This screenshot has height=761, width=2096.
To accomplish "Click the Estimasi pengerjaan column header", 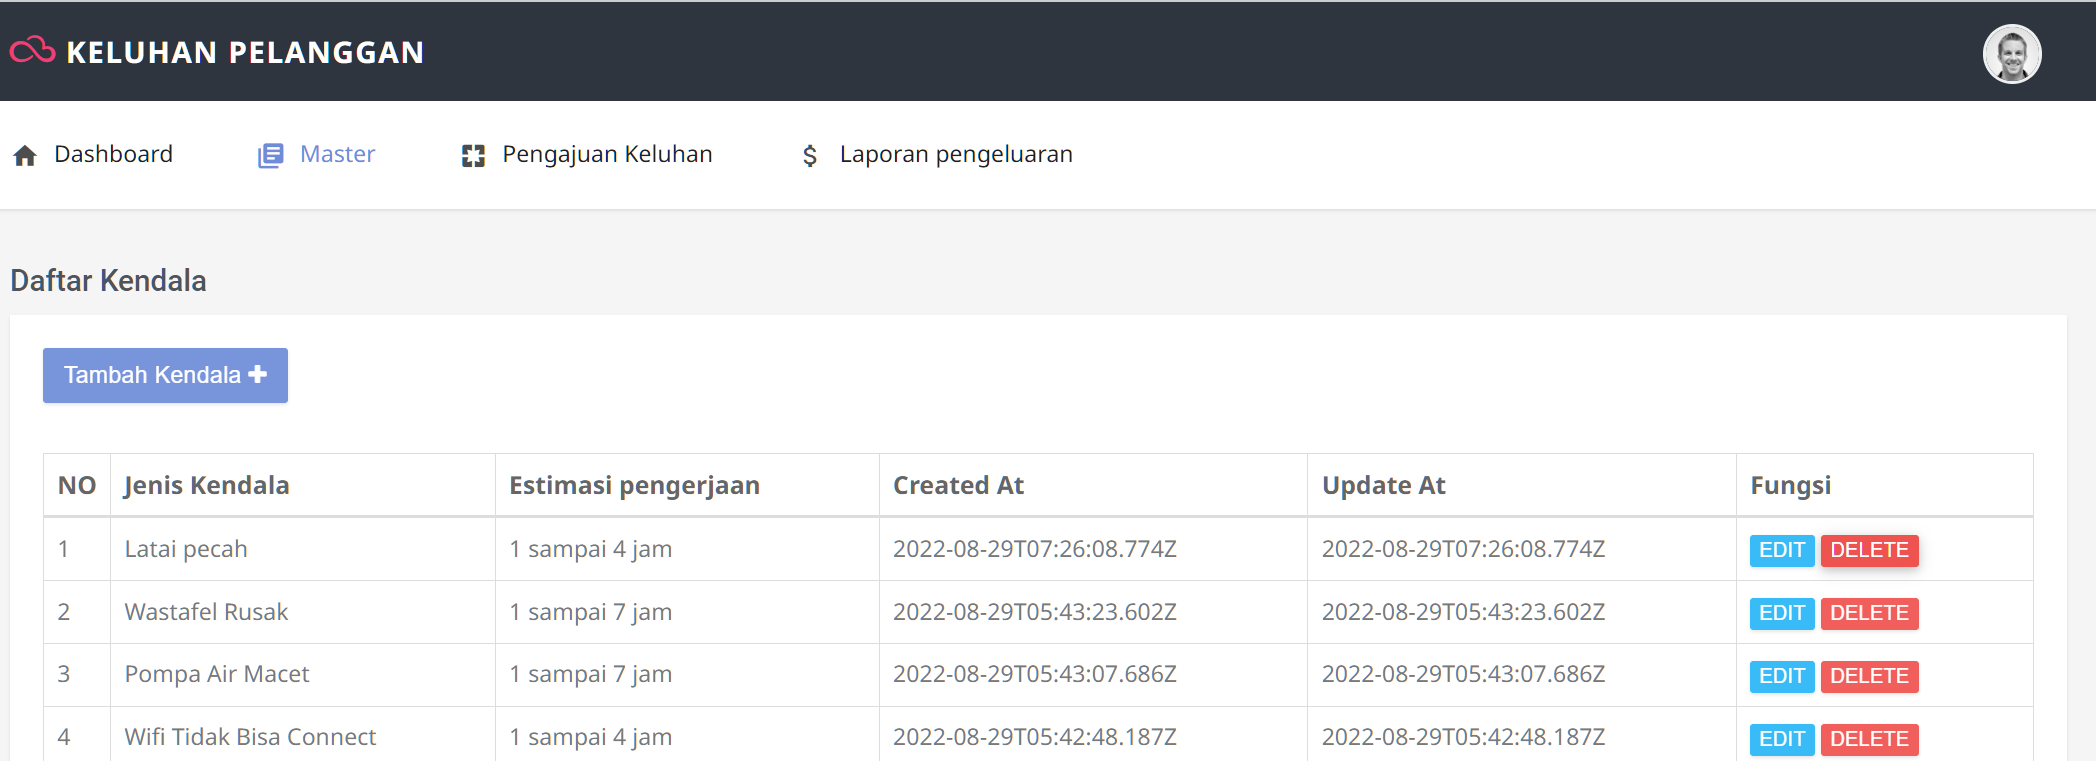I will (687, 485).
